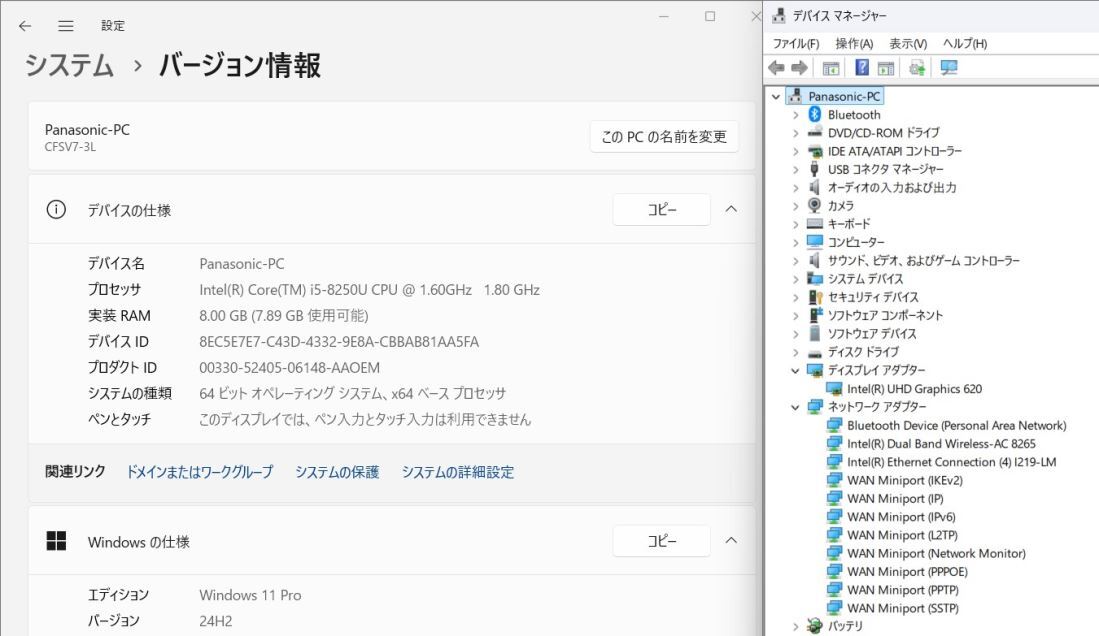Expand the ソフトウェア デバイス node arrow
The image size is (1099, 636).
pos(796,334)
